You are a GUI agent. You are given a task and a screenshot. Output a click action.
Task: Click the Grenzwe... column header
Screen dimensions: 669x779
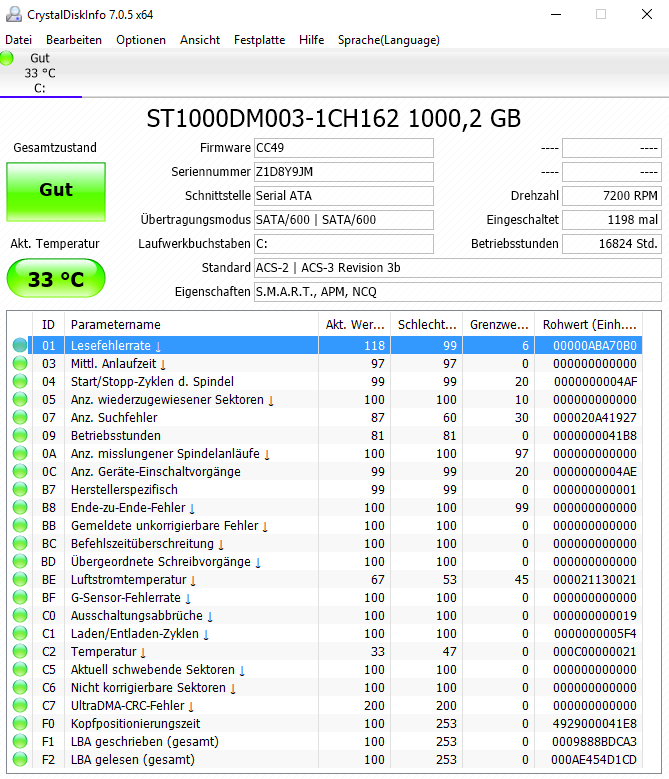pos(499,324)
